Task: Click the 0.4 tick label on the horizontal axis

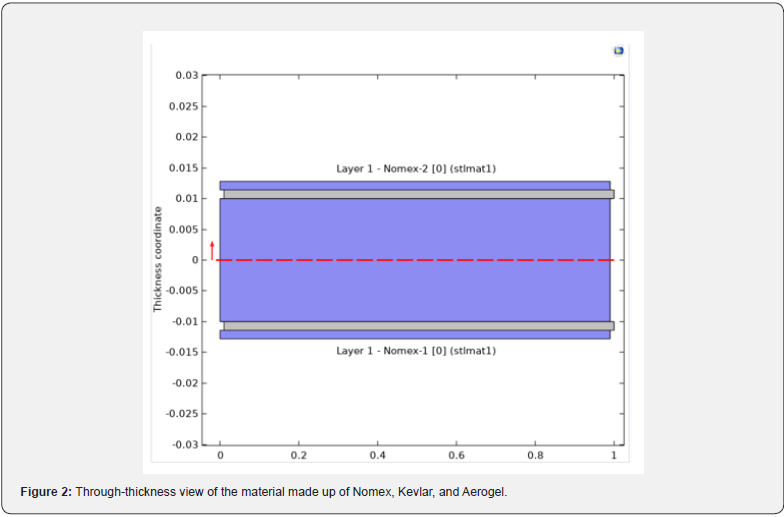Action: click(x=377, y=455)
